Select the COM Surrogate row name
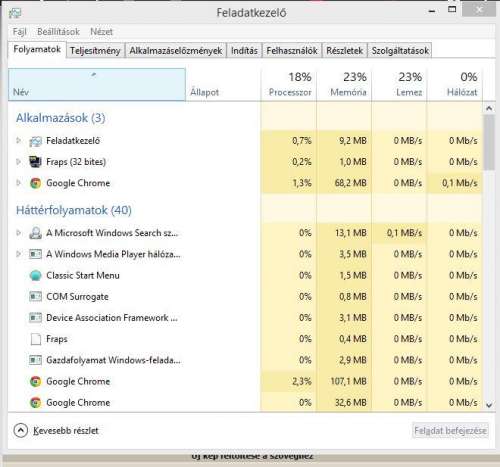This screenshot has height=467, width=500. click(x=77, y=297)
